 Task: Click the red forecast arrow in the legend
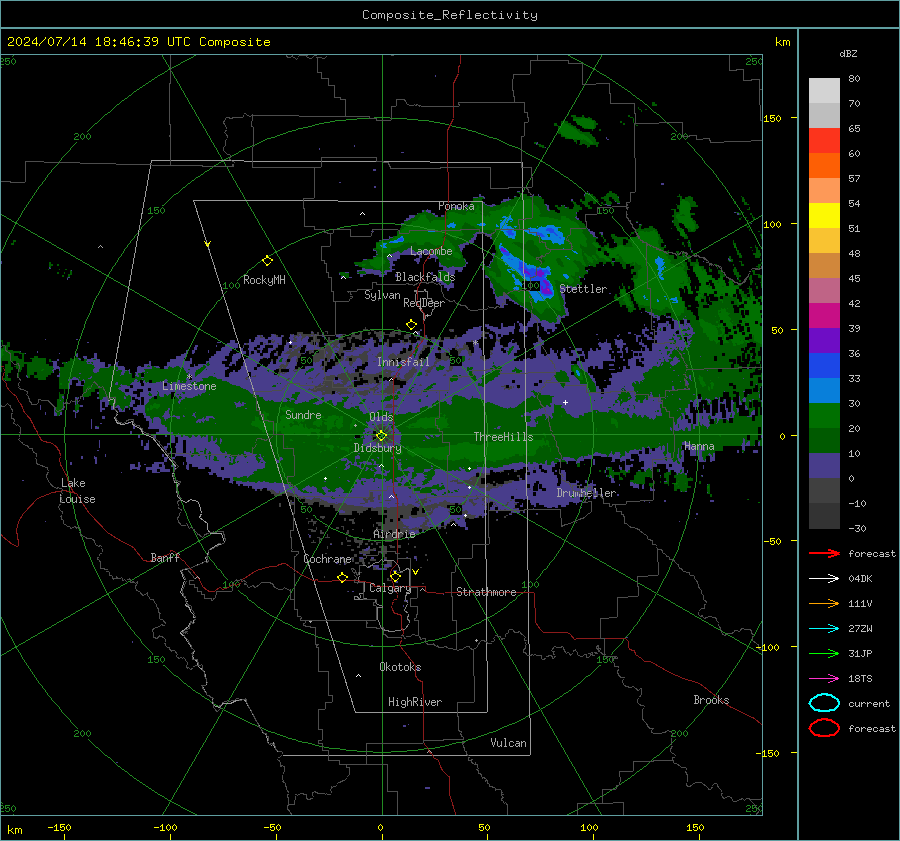point(824,553)
